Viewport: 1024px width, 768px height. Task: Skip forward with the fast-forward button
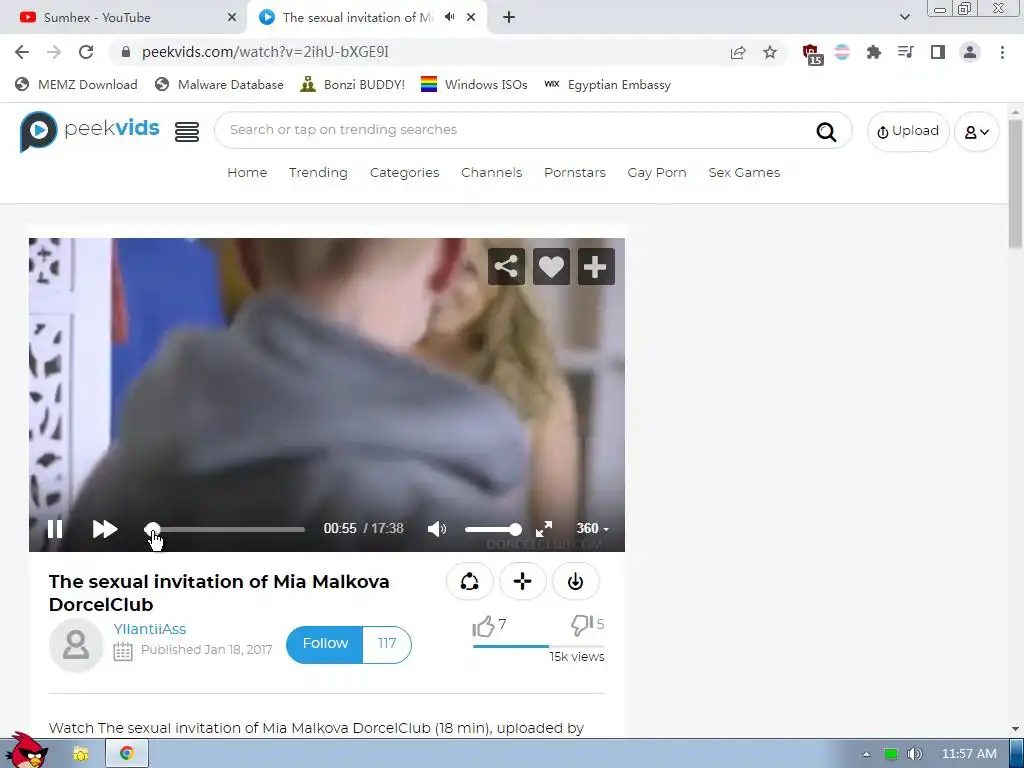pos(104,528)
